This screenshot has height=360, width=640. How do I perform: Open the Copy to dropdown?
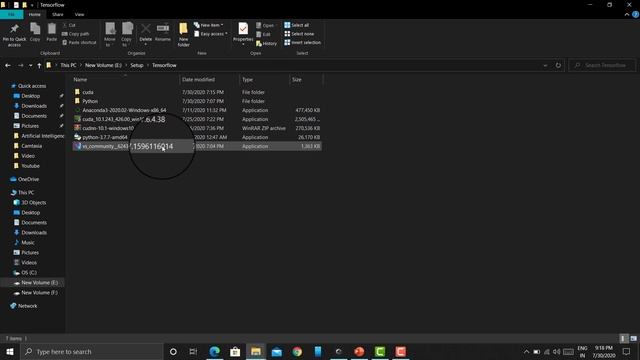point(127,35)
